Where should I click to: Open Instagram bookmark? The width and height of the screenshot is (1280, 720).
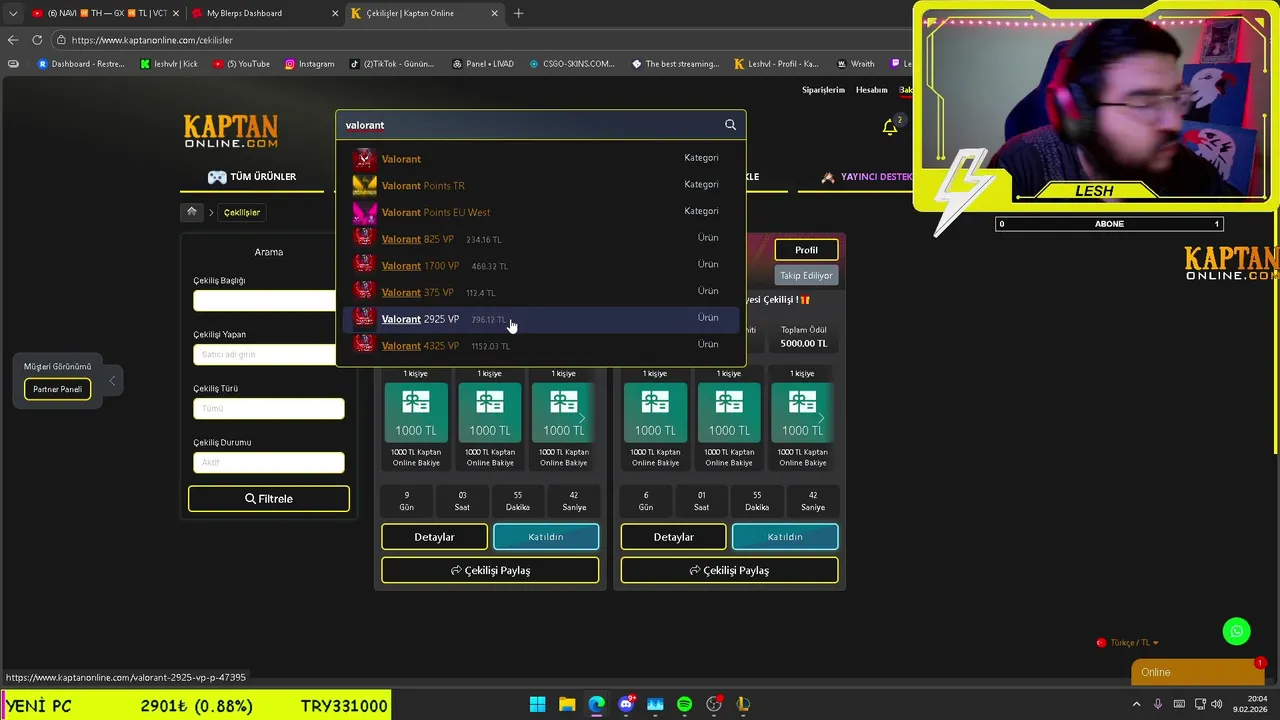pyautogui.click(x=309, y=64)
